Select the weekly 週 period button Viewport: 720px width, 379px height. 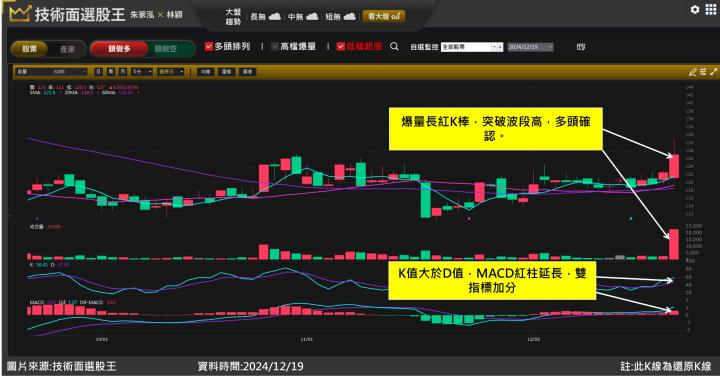pyautogui.click(x=111, y=72)
